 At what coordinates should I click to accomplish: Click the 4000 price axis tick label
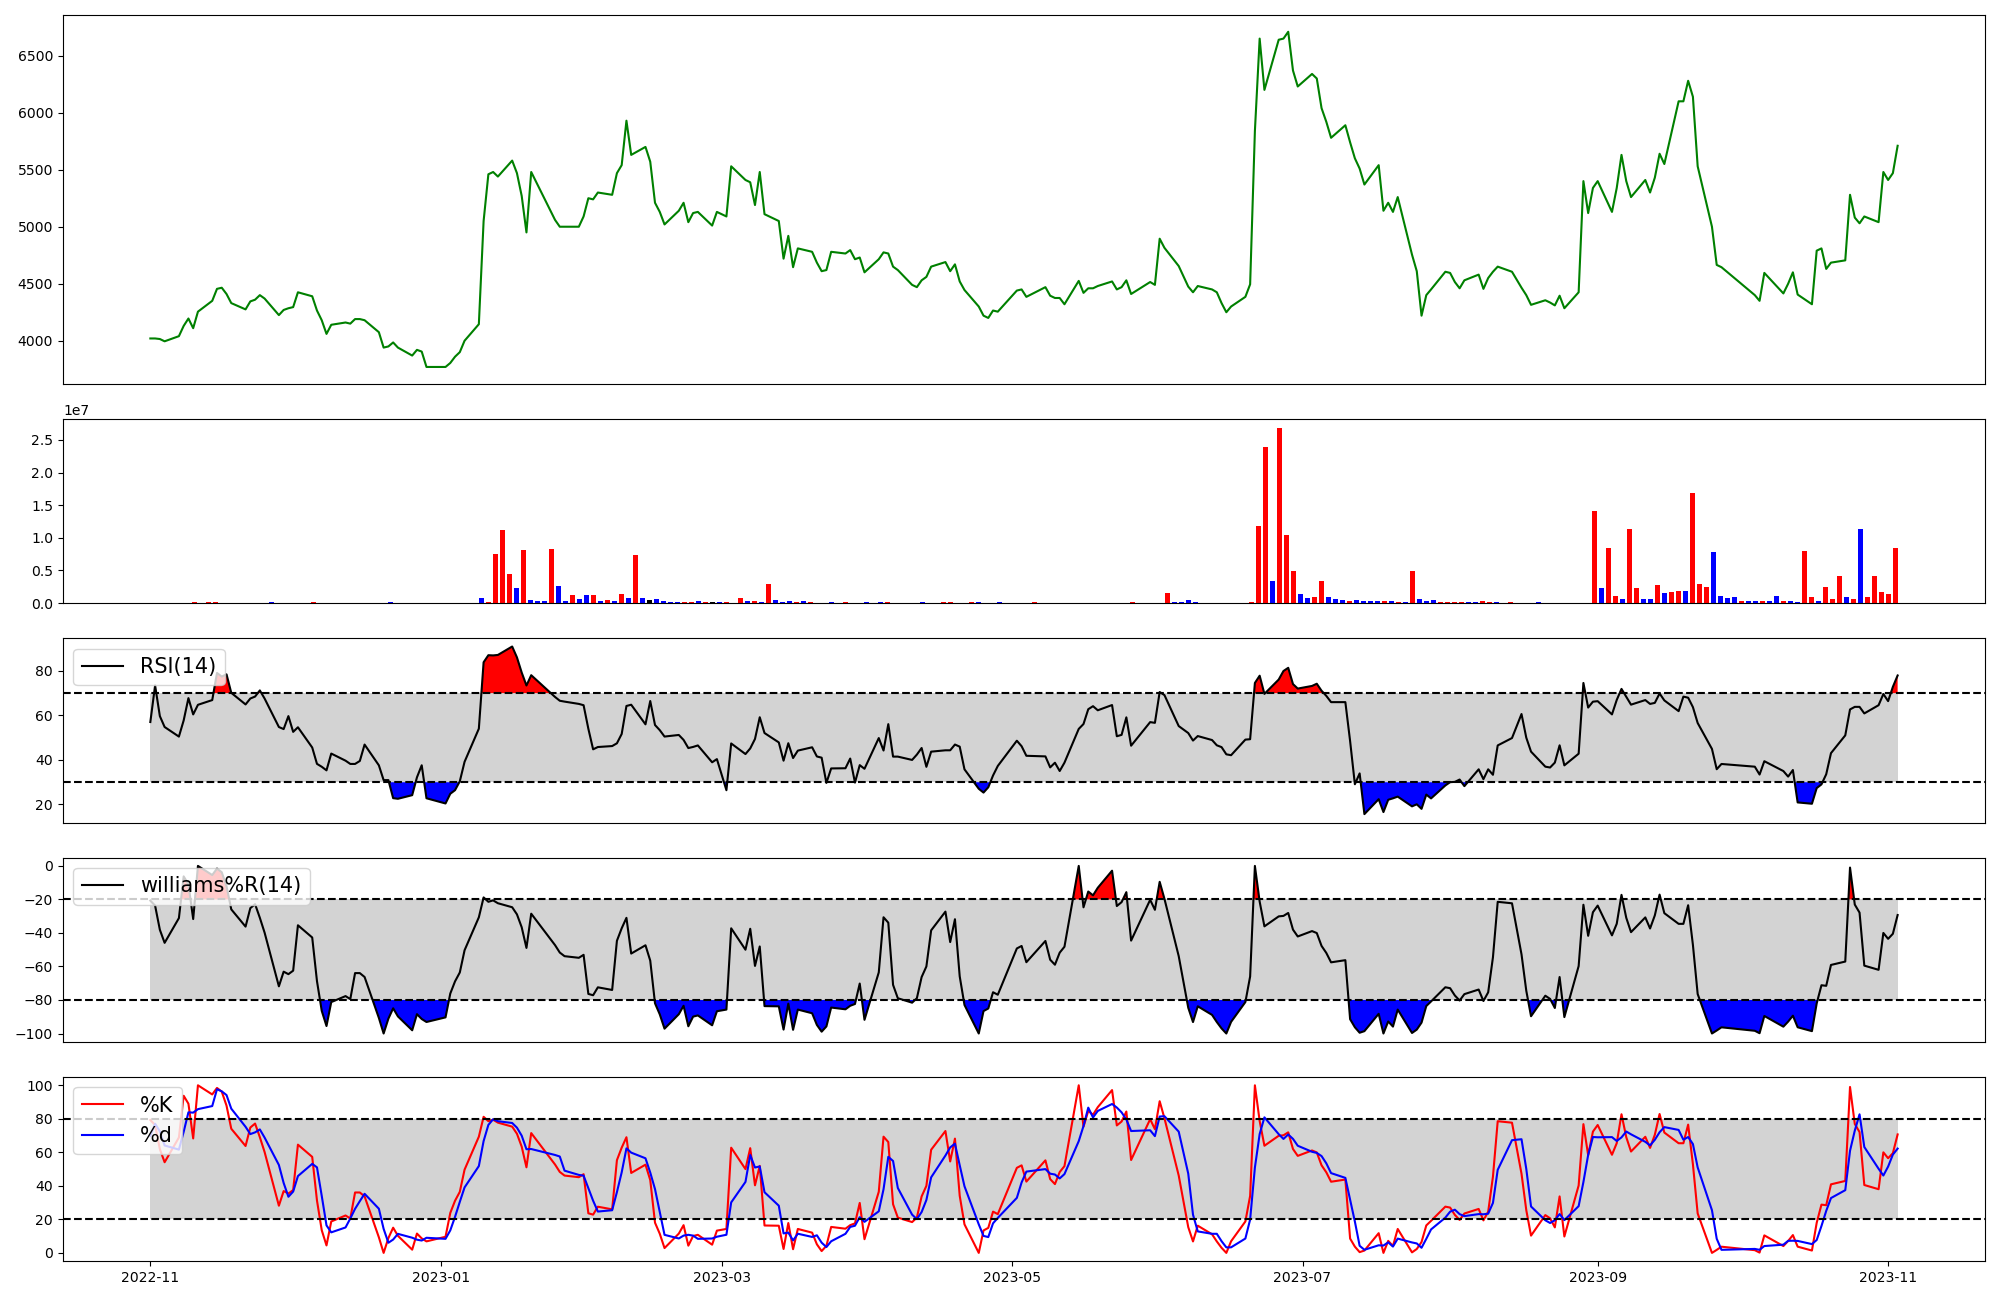(x=35, y=341)
